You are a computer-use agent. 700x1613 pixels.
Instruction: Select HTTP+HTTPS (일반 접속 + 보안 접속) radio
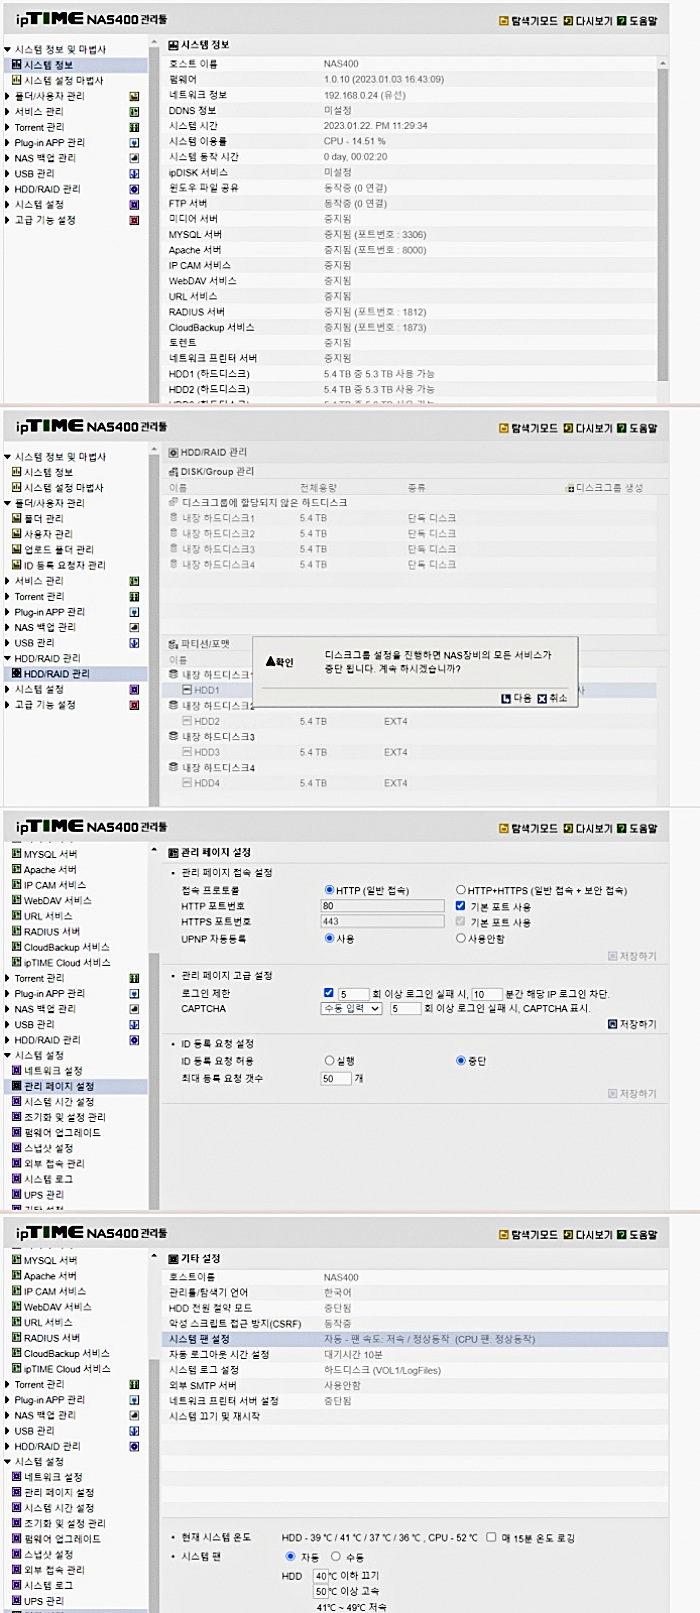pyautogui.click(x=461, y=890)
